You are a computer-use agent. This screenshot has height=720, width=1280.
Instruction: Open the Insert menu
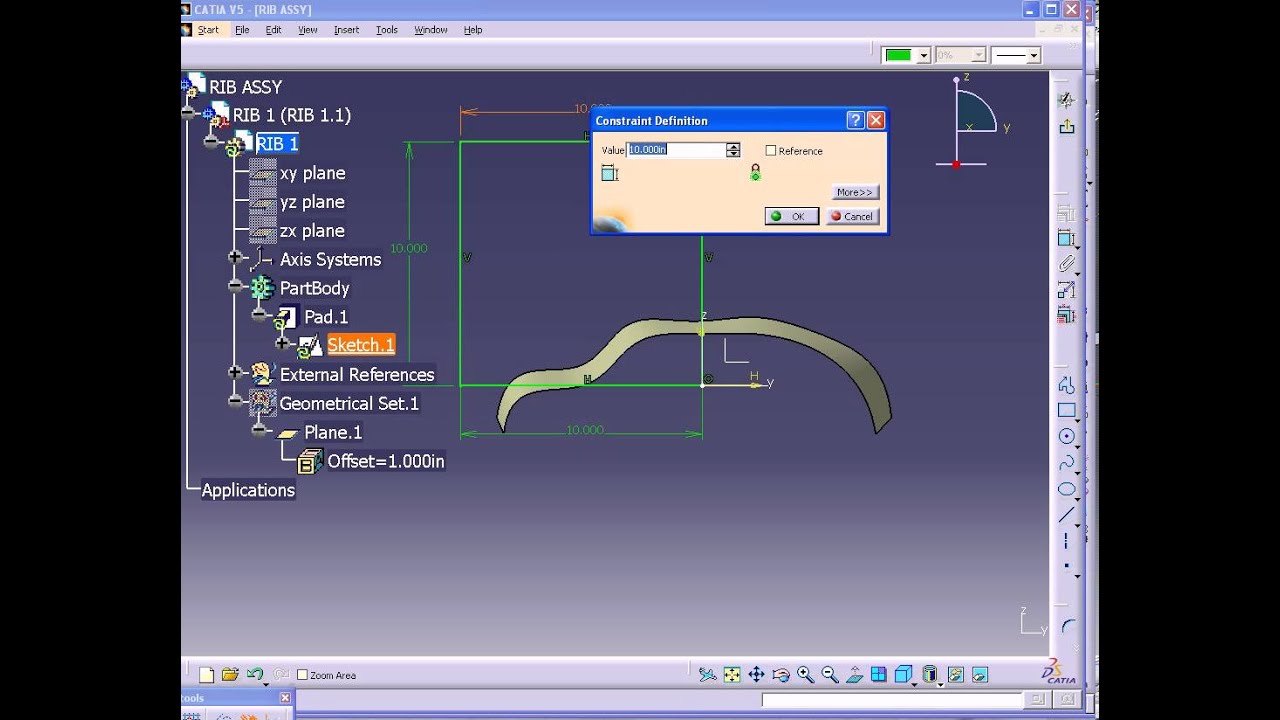346,30
